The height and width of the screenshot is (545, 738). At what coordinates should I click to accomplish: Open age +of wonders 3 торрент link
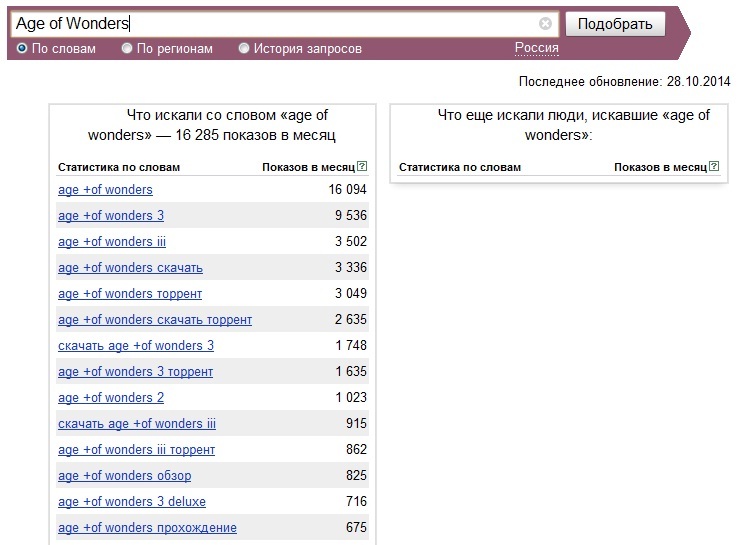[x=136, y=372]
